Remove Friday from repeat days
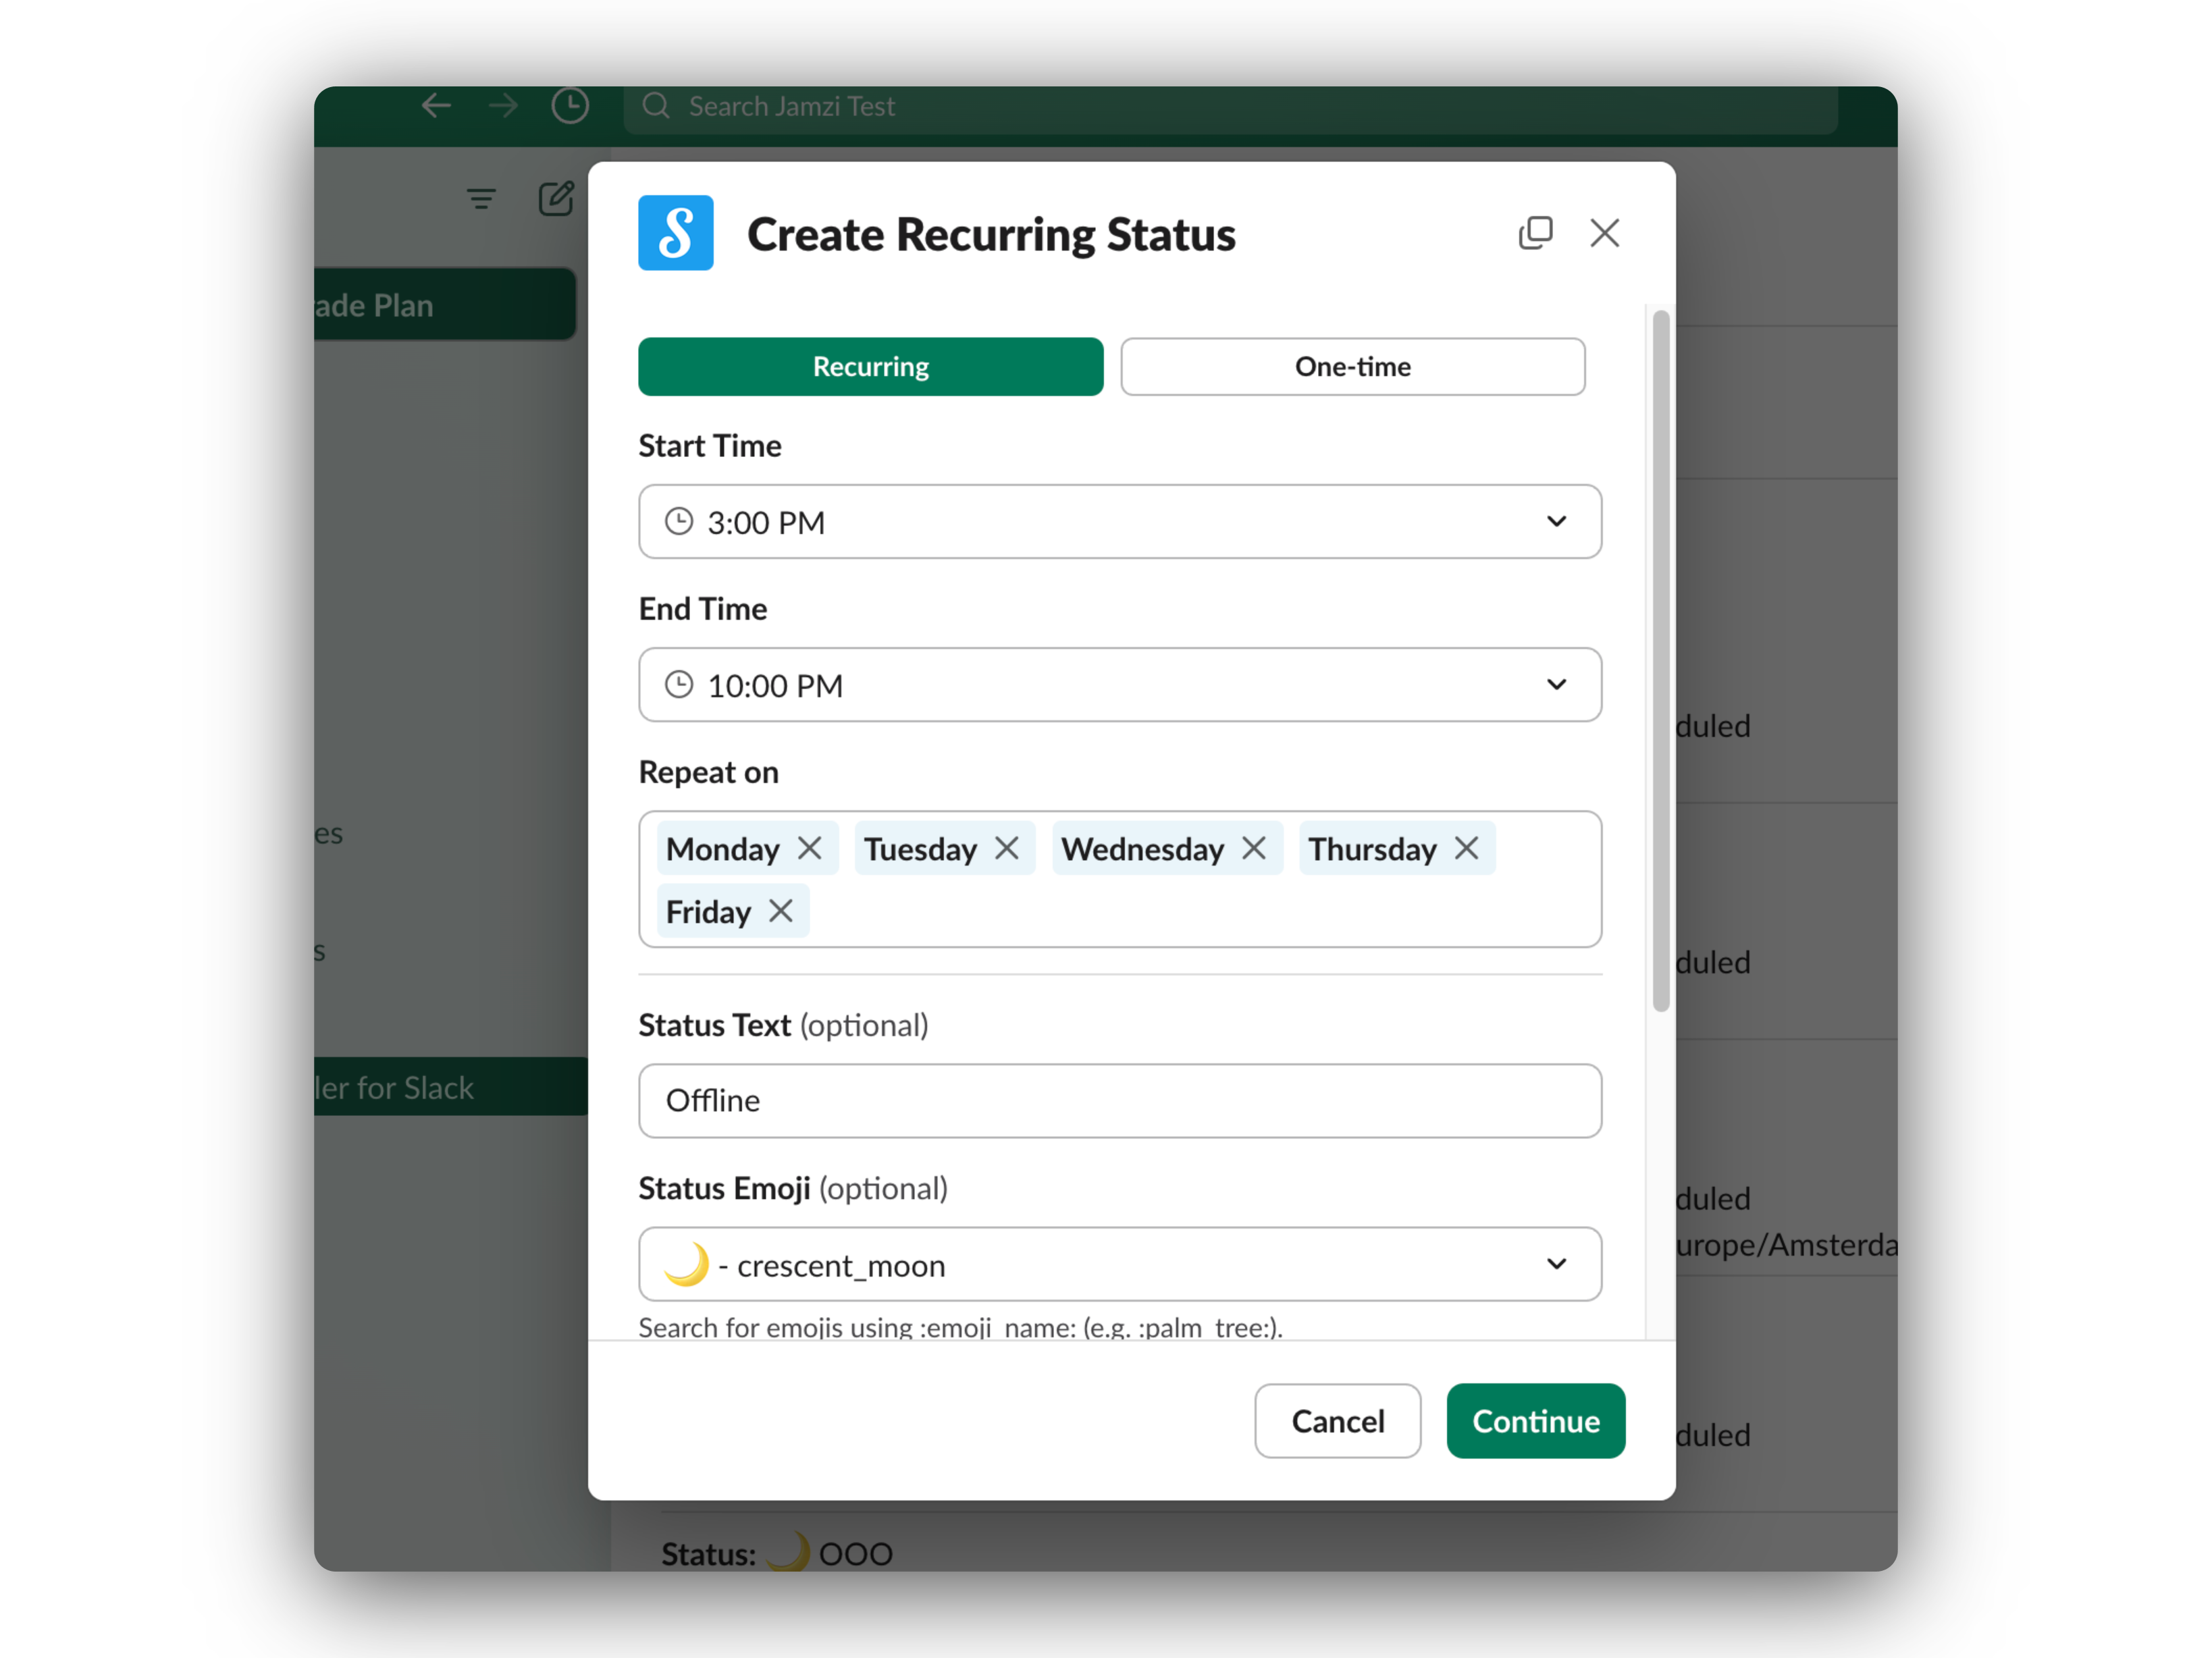Viewport: 2212px width, 1658px height. click(x=781, y=911)
